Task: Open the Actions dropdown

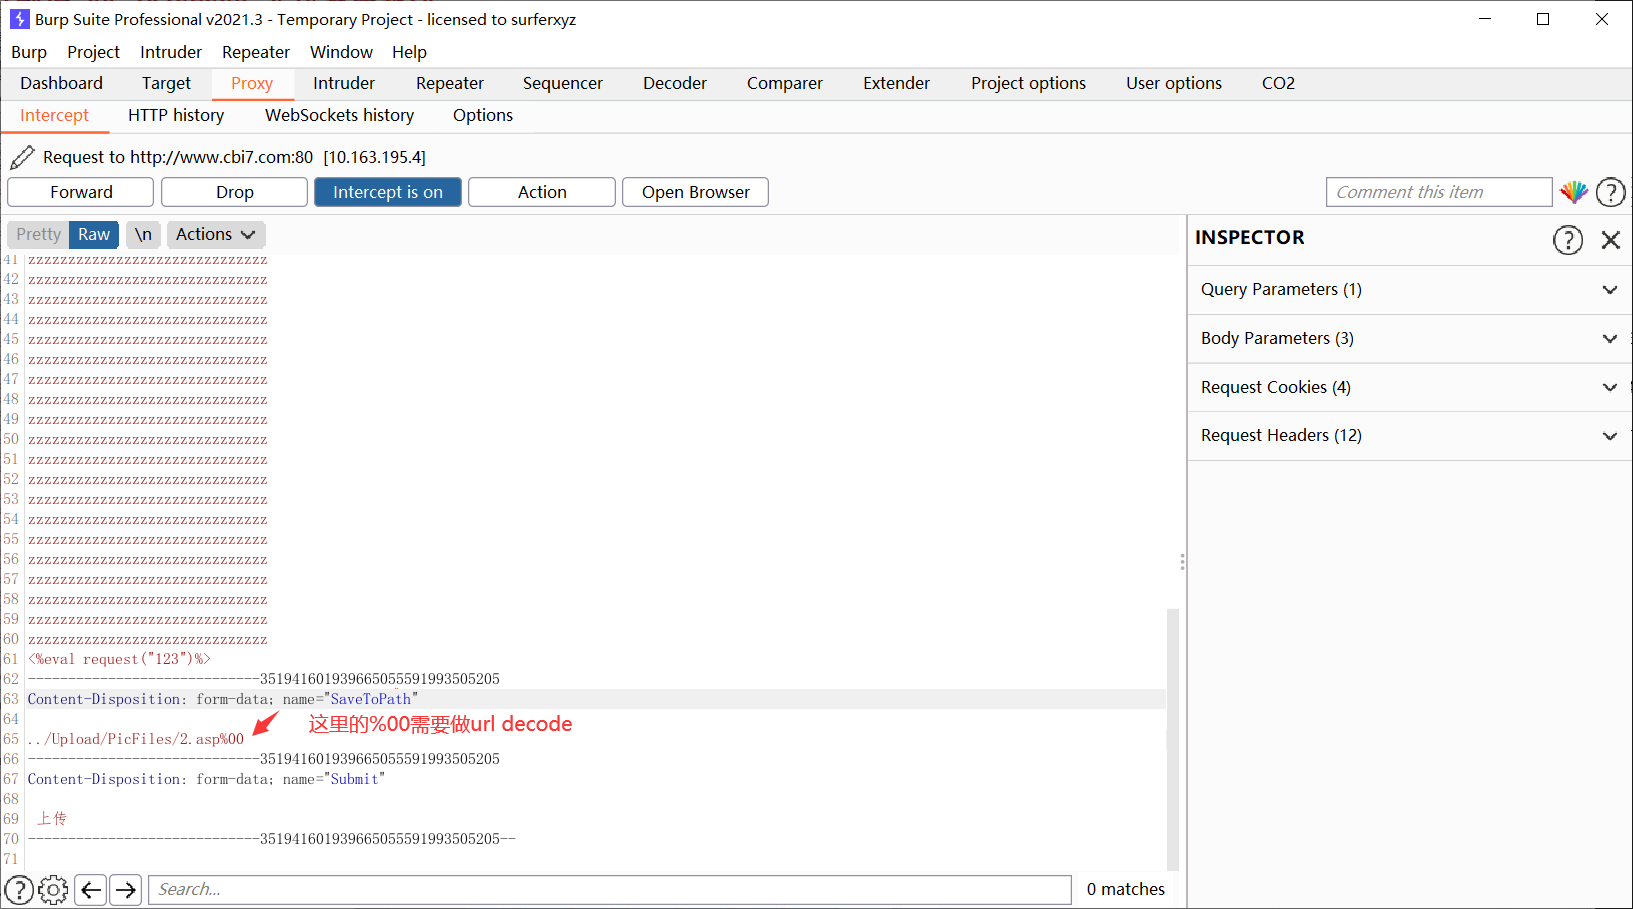Action: [216, 234]
